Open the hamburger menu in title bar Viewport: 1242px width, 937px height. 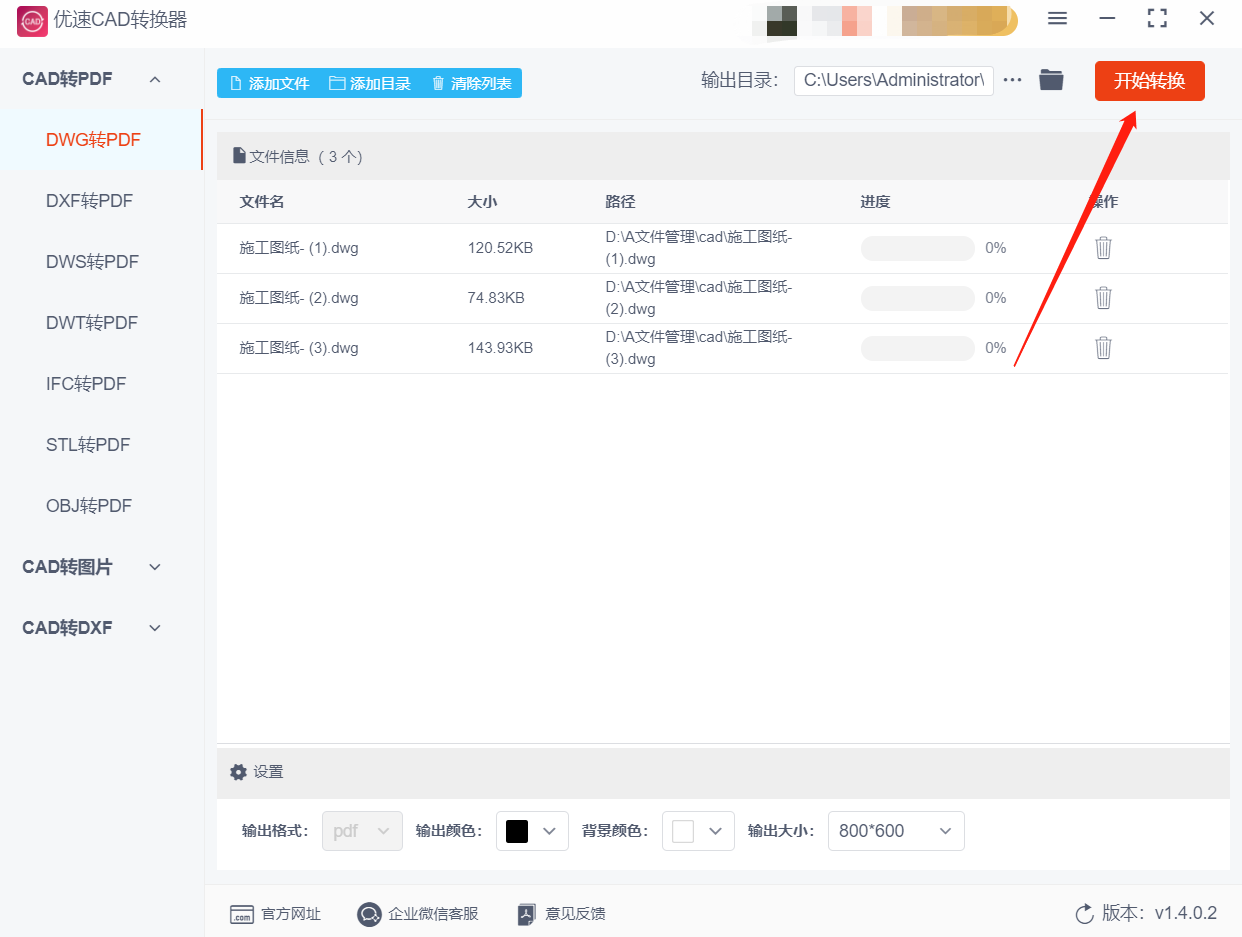(x=1057, y=19)
